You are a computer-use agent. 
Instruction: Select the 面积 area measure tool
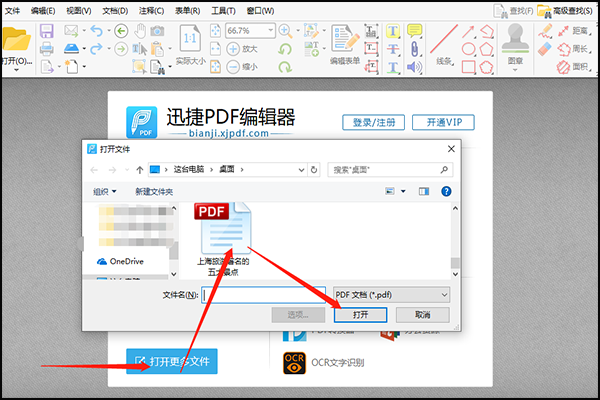(x=574, y=67)
